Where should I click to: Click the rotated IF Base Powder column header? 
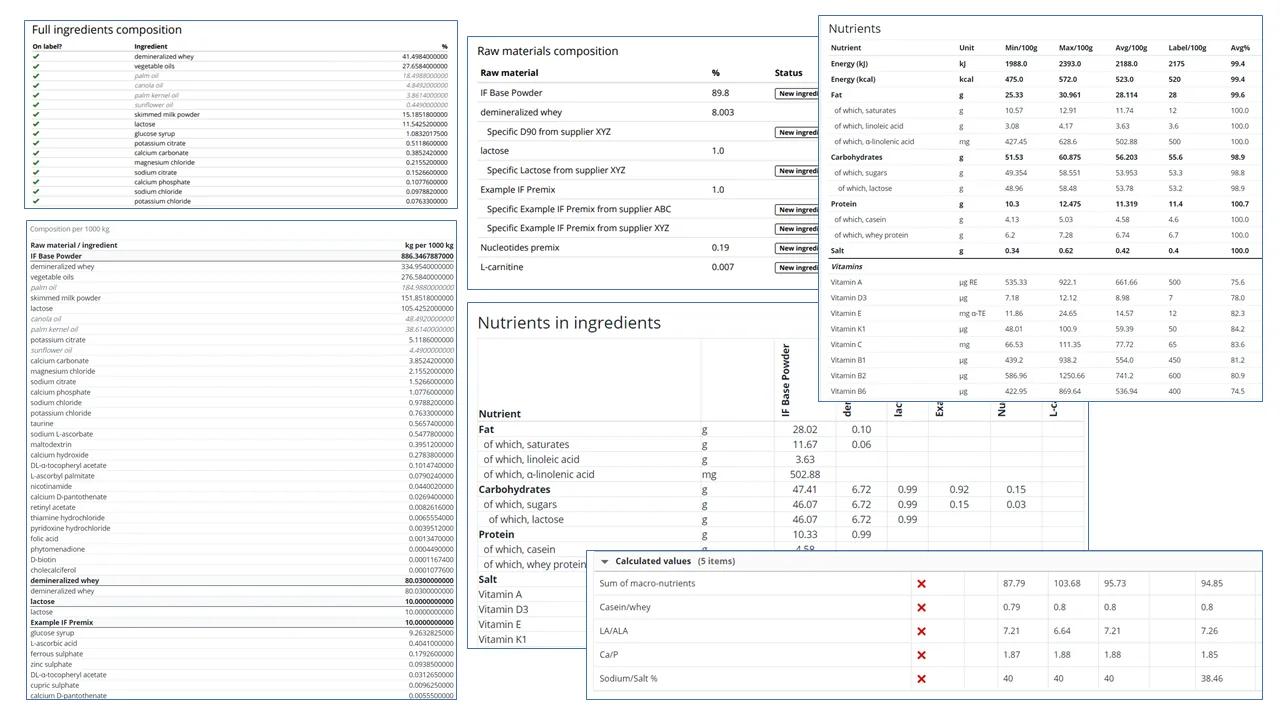coord(786,381)
